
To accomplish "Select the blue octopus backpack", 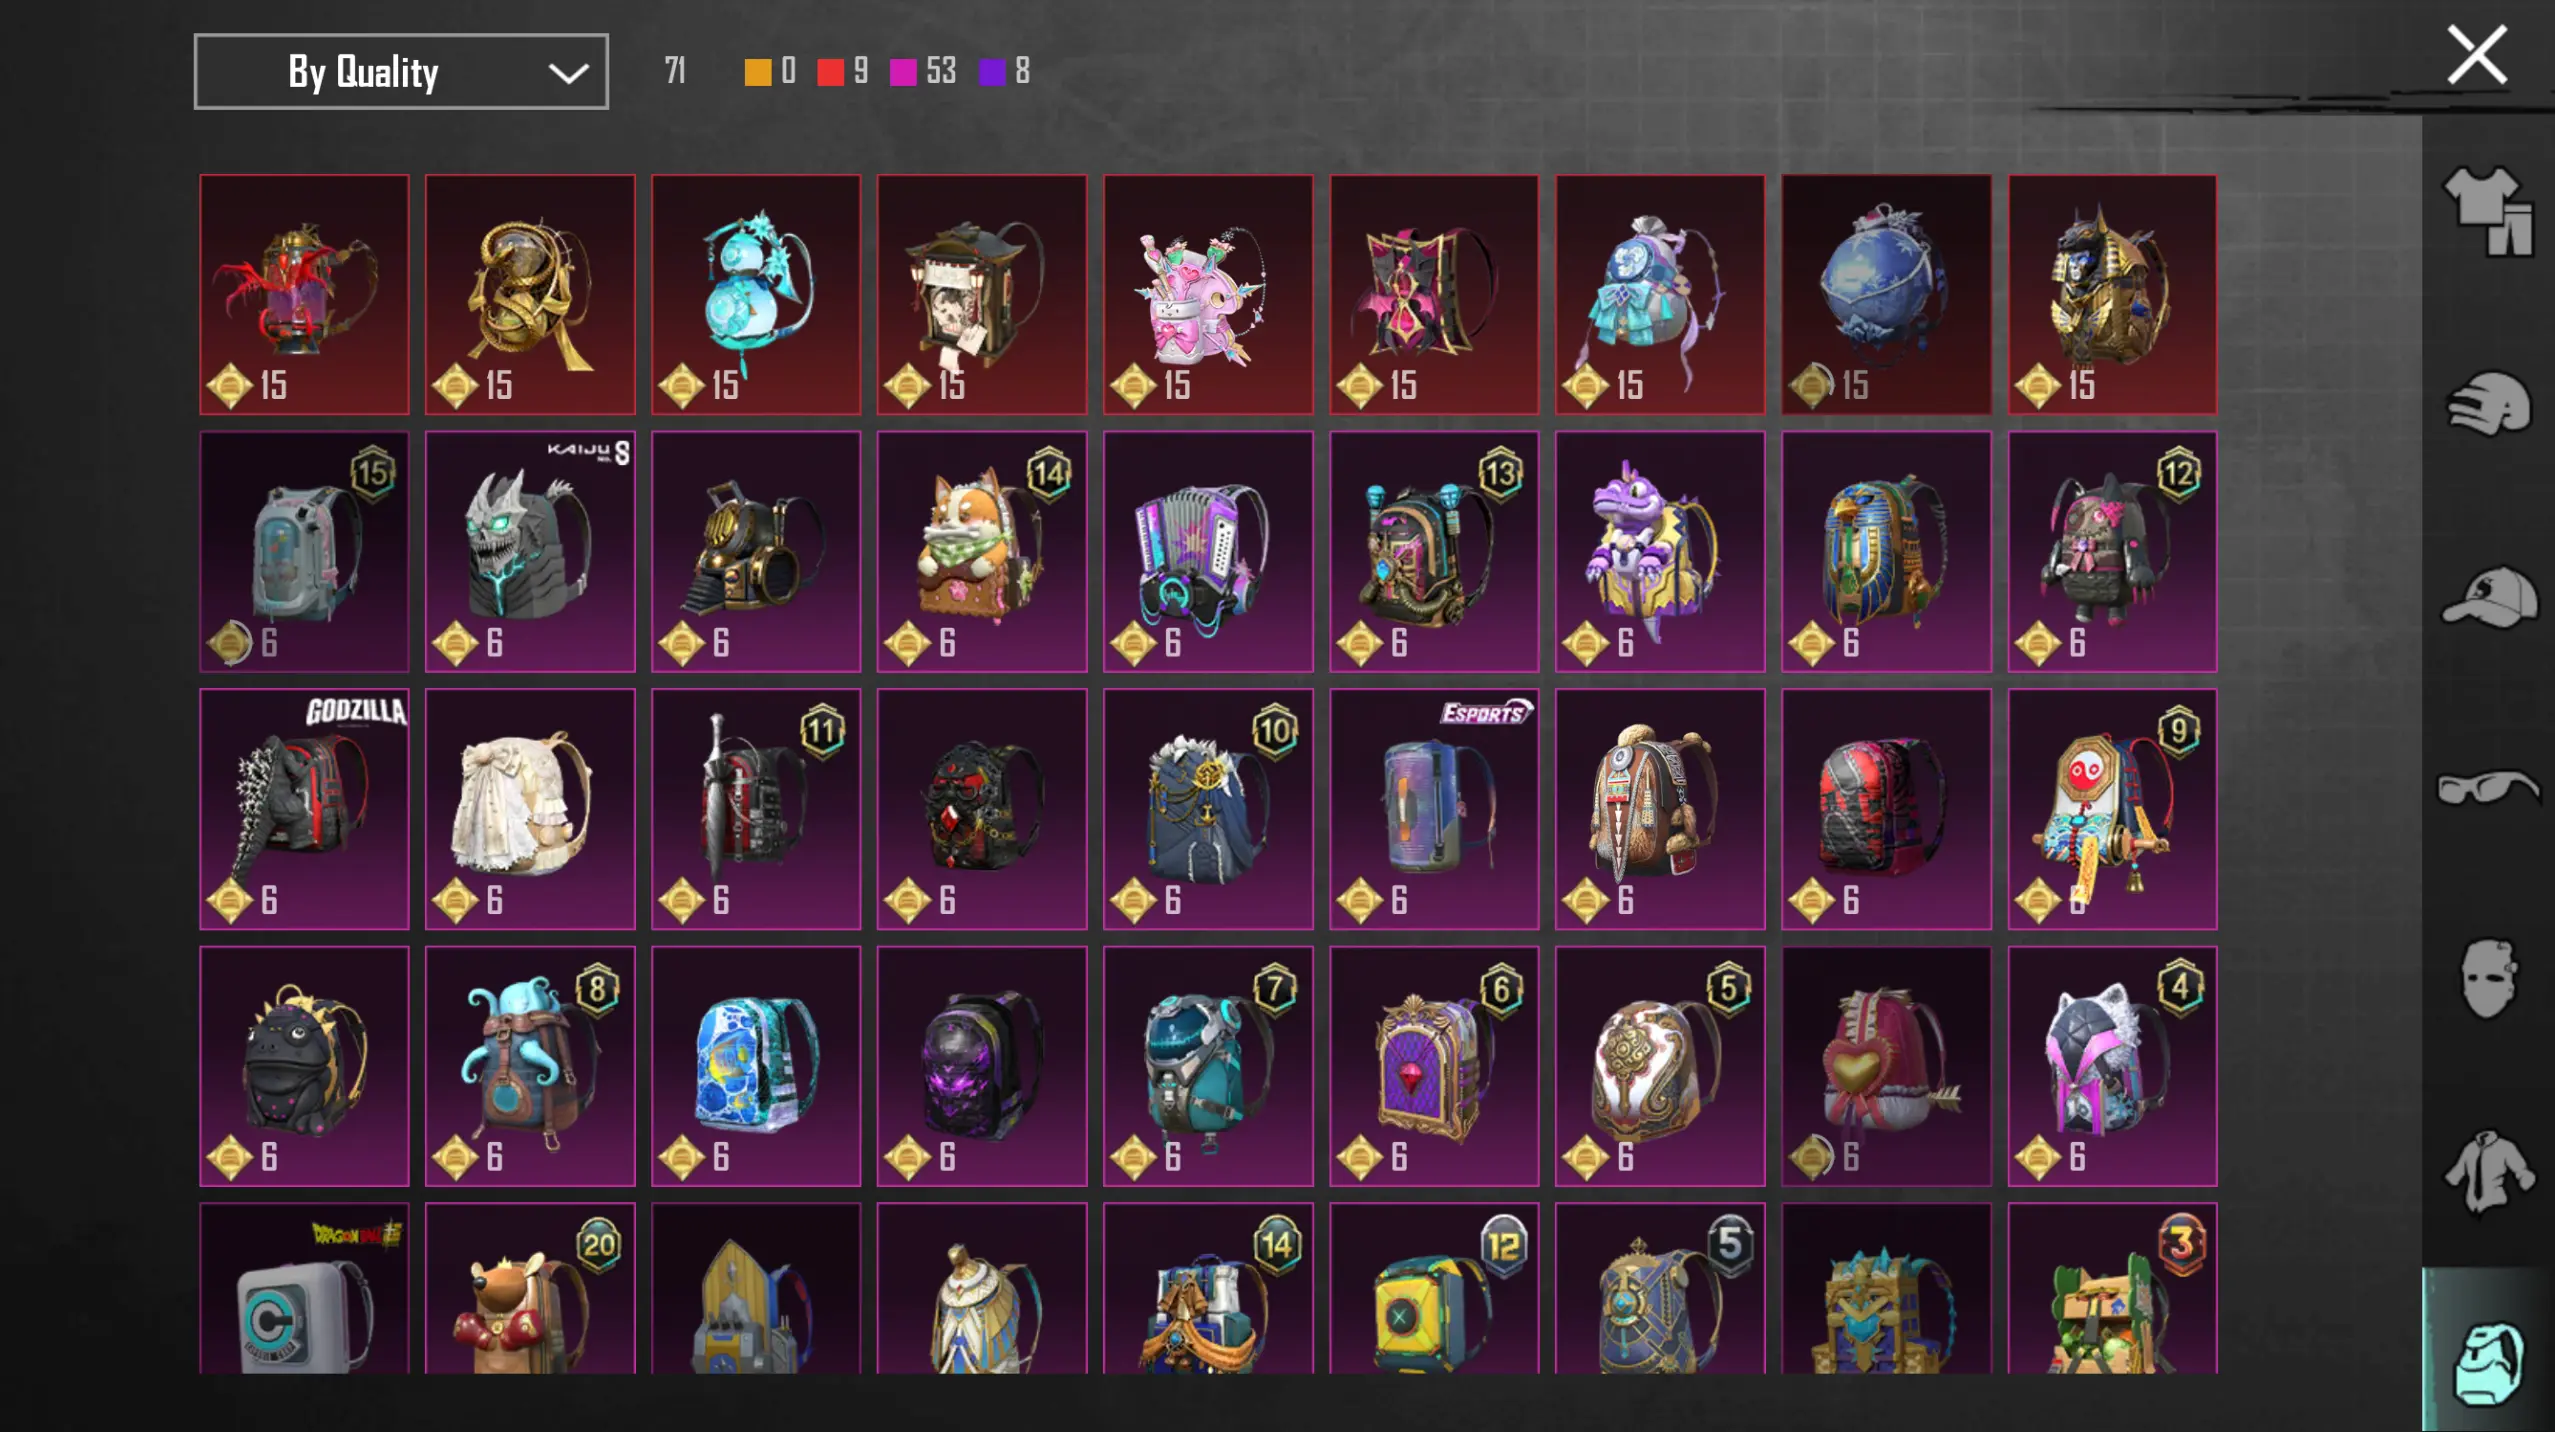I will point(530,1066).
